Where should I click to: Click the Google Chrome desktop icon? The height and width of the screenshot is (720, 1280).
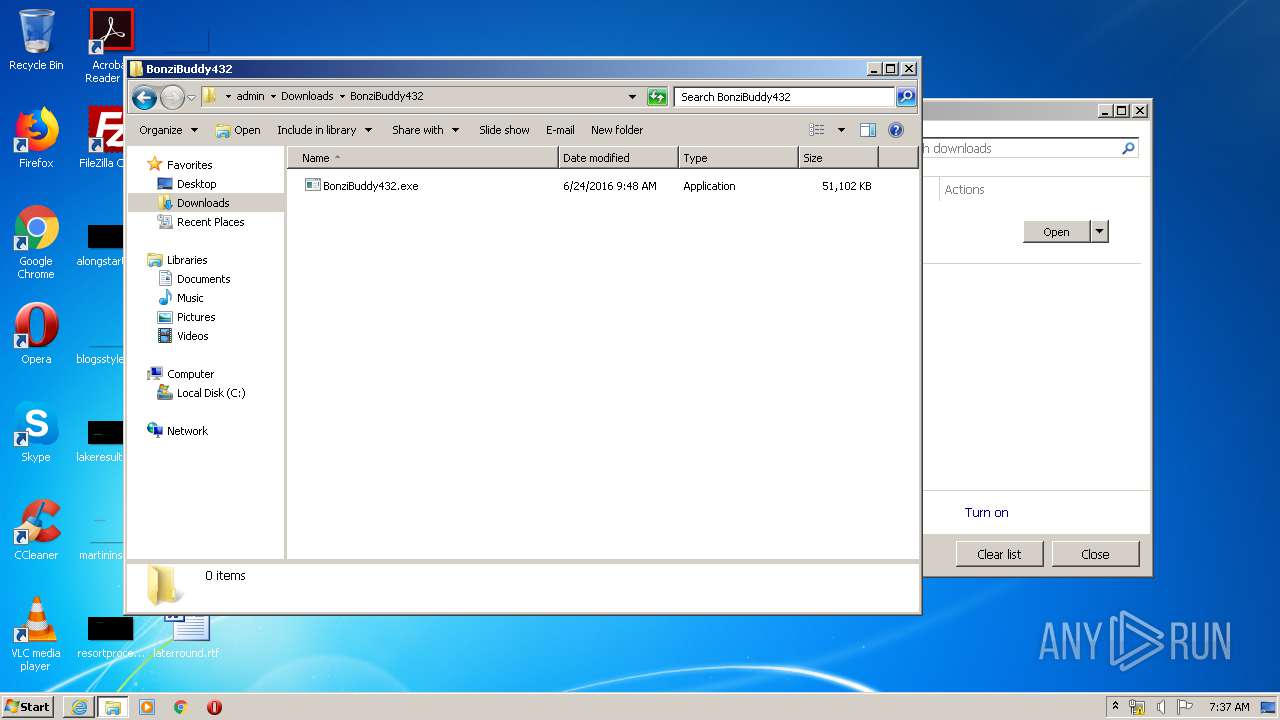[36, 243]
